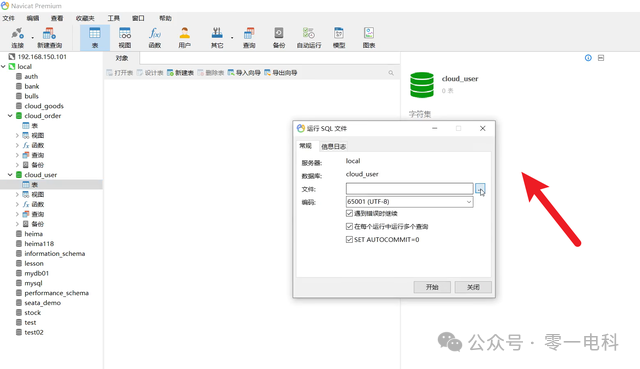Image resolution: width=640 pixels, height=369 pixels.
Task: Click the 新建查询 (New Query) toolbar icon
Action: click(x=49, y=38)
